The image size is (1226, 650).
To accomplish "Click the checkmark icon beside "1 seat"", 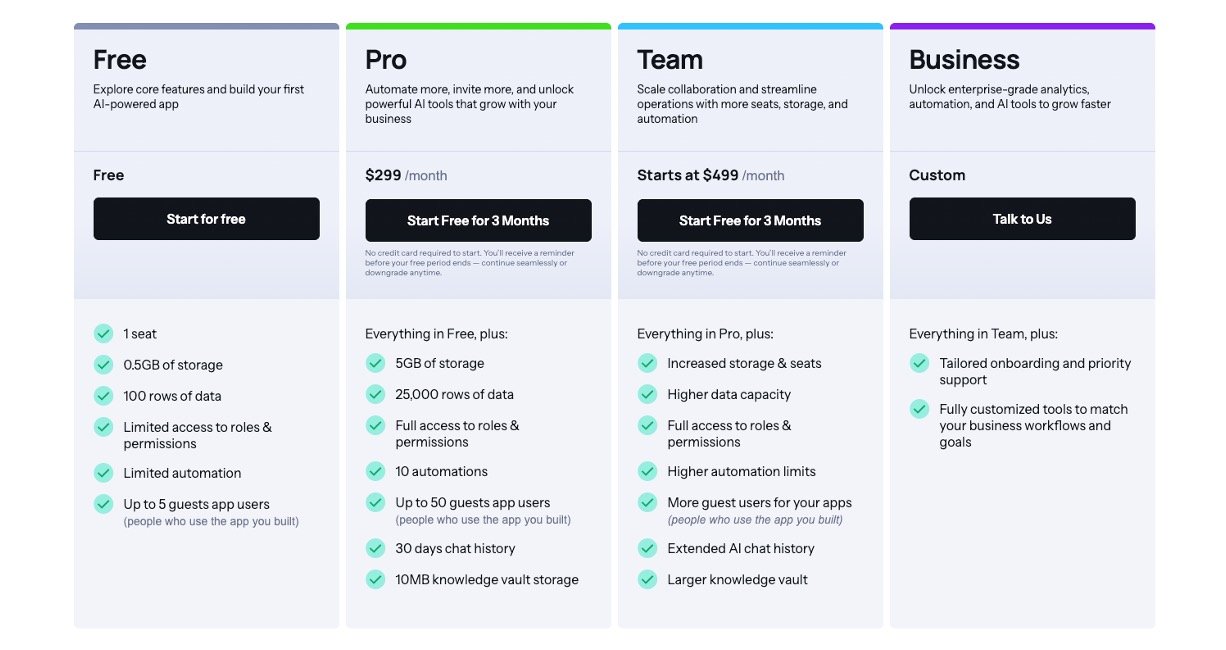I will 103,333.
